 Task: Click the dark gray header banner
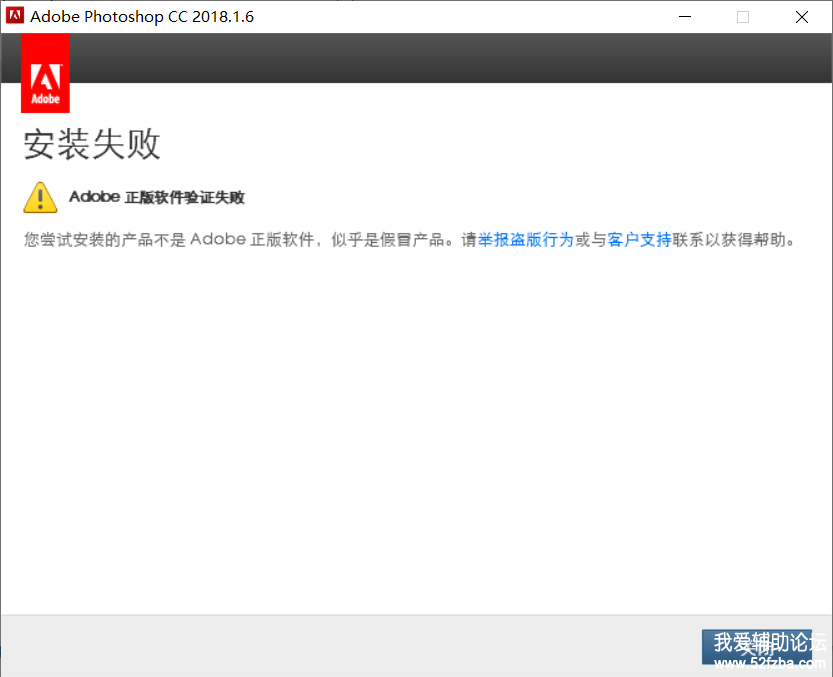[x=450, y=58]
